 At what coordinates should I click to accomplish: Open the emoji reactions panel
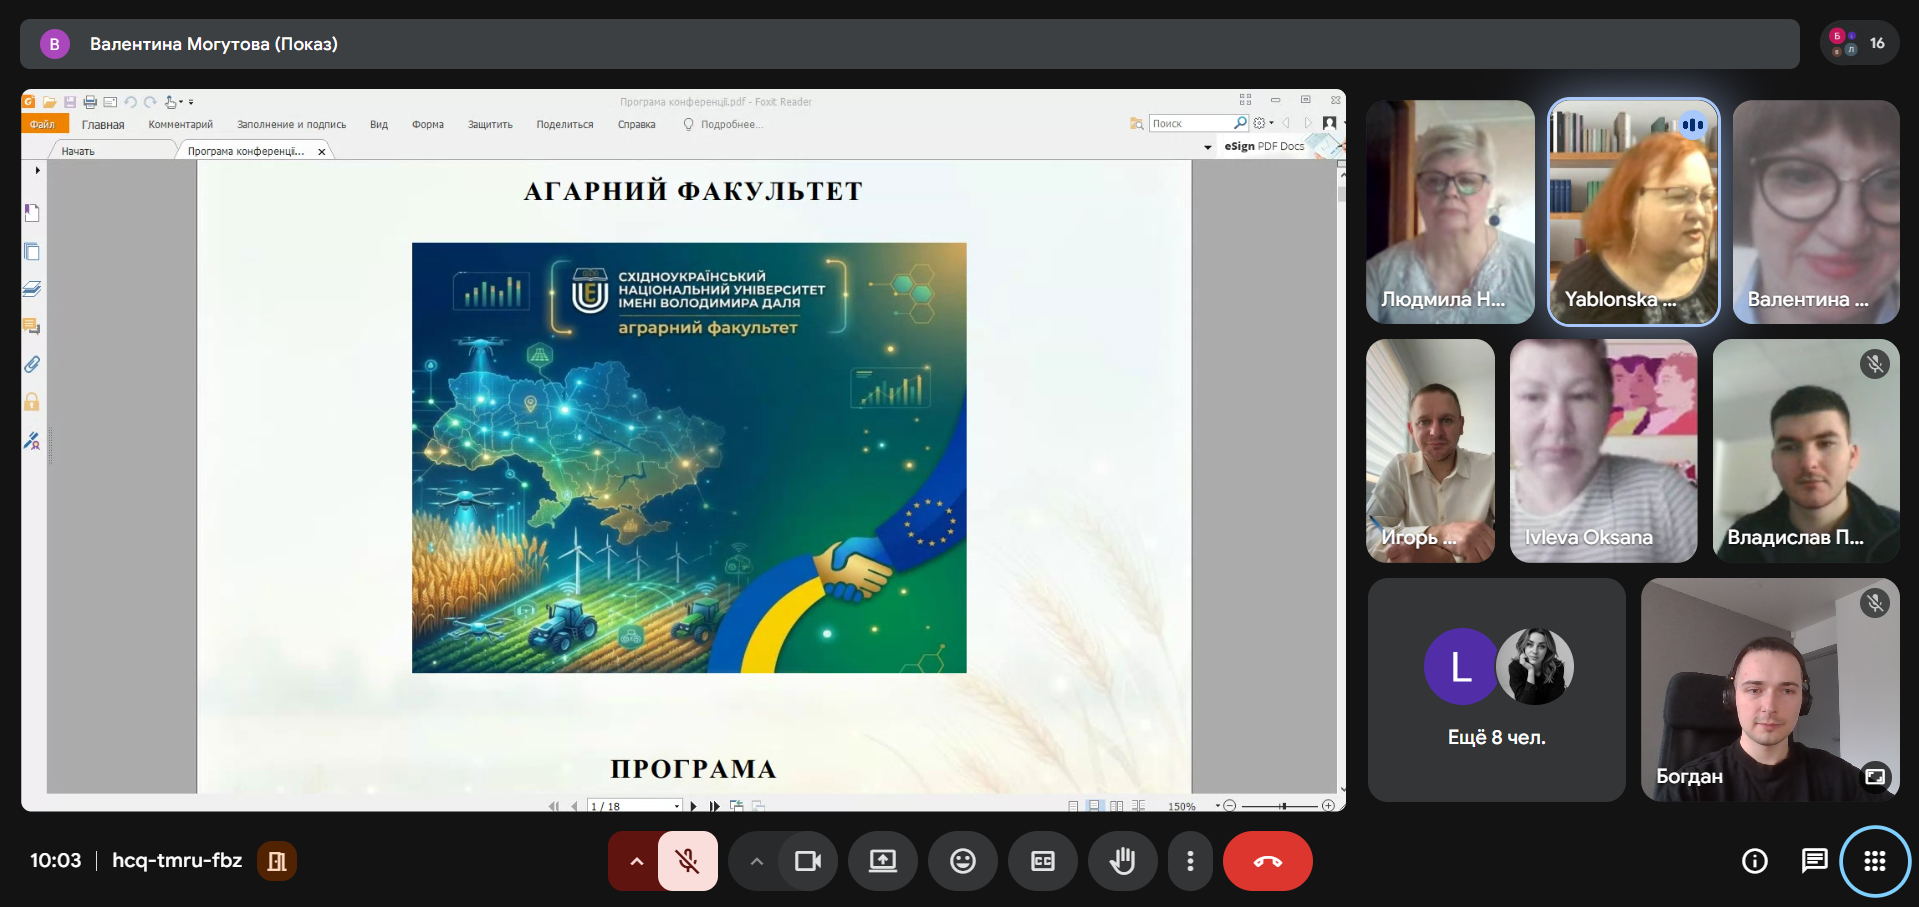(962, 861)
